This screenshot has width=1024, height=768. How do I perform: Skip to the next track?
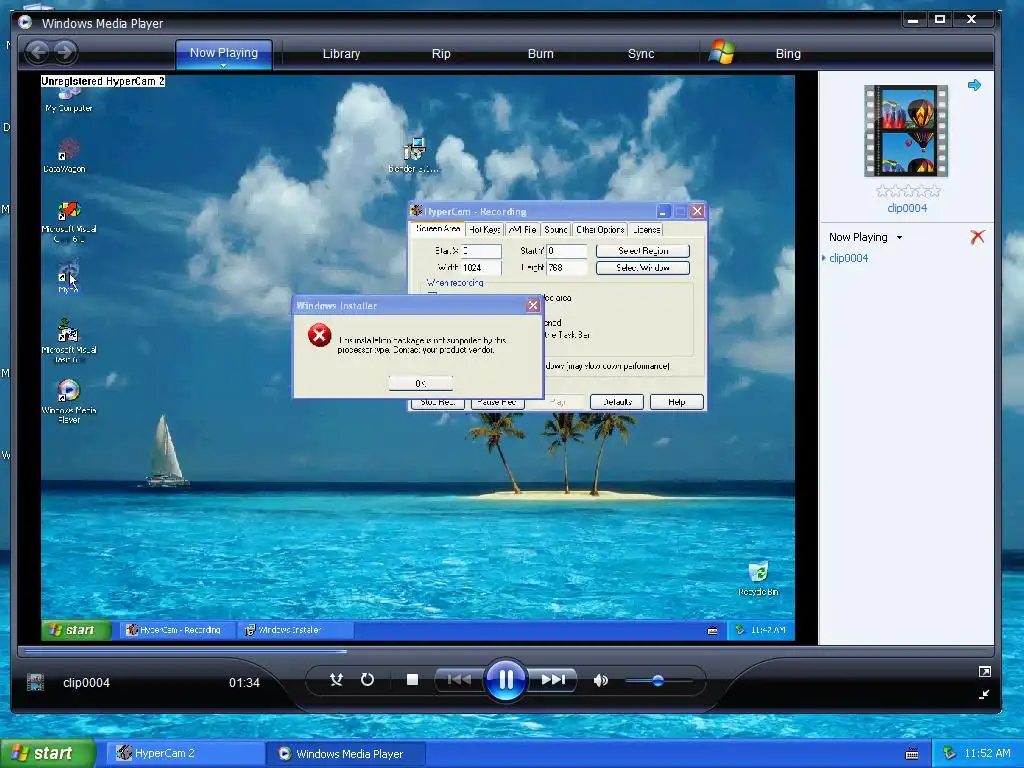553,680
